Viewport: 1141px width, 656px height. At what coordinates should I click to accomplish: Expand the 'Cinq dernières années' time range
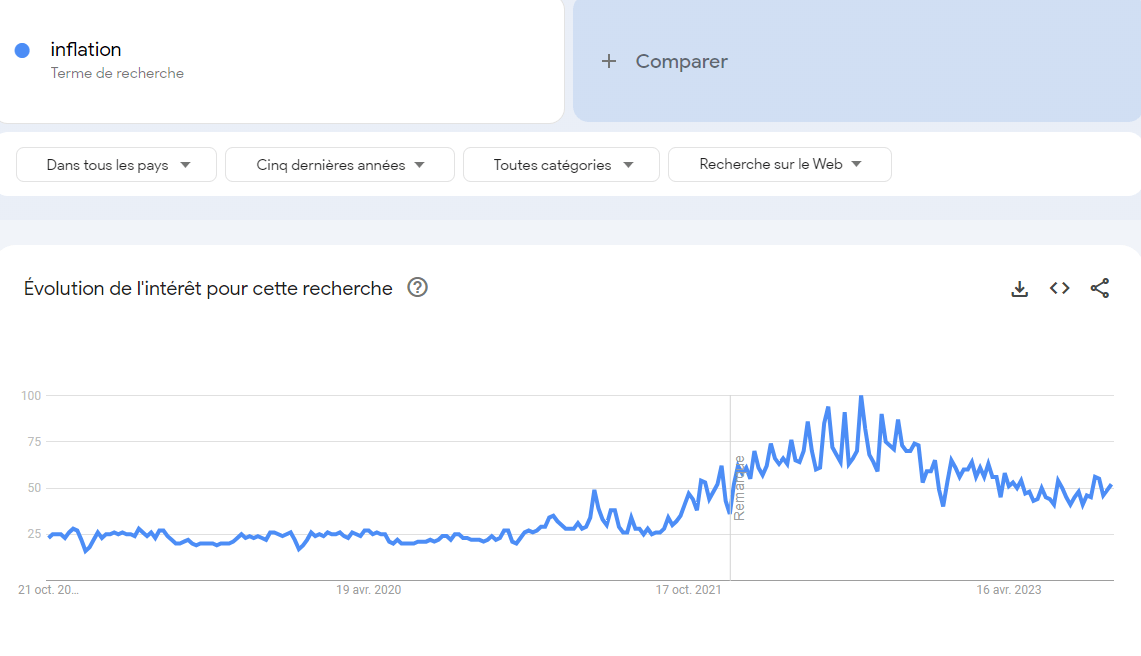[340, 165]
